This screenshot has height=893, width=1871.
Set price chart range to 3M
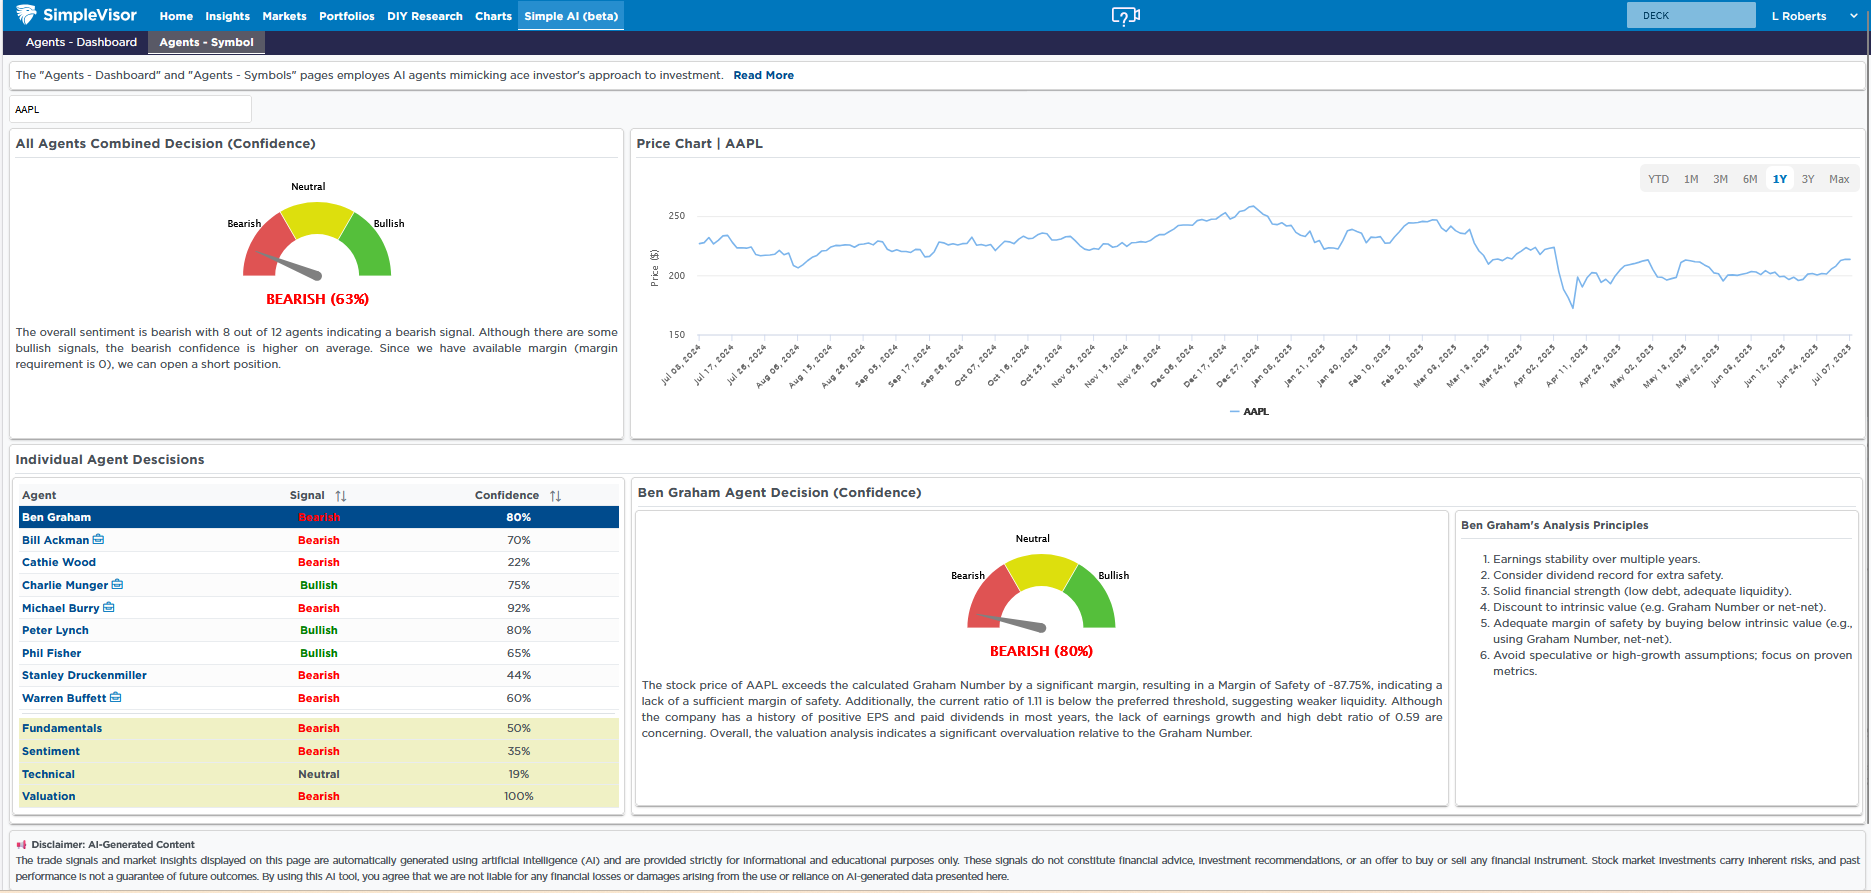point(1720,179)
